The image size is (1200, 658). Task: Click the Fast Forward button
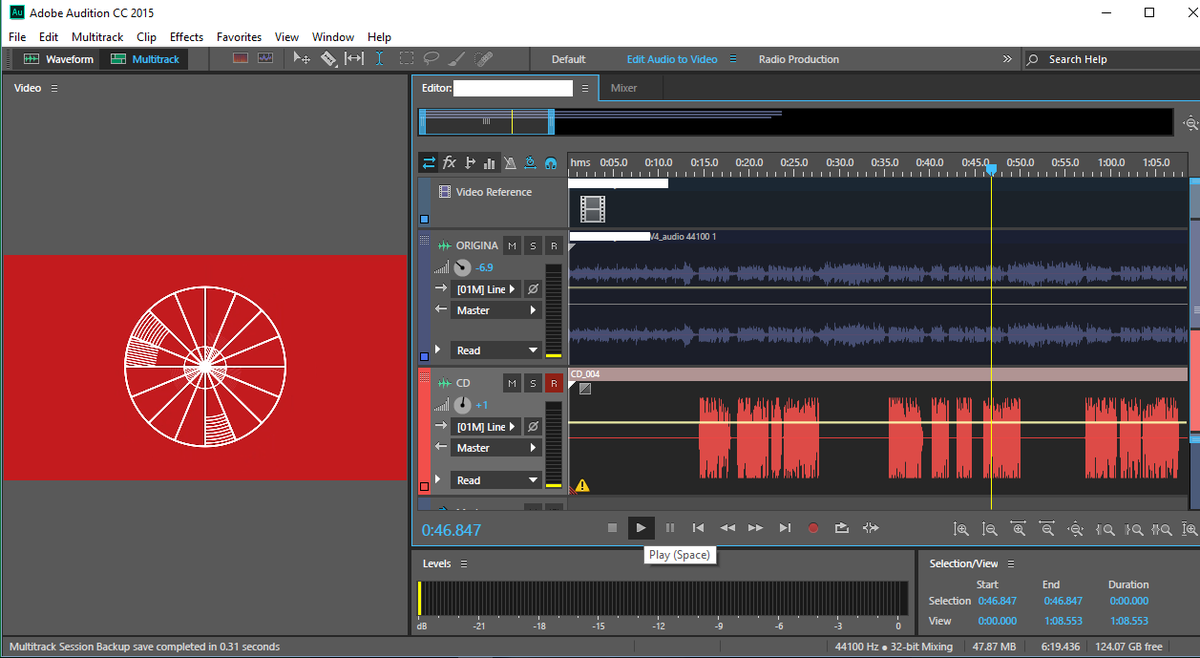[756, 528]
